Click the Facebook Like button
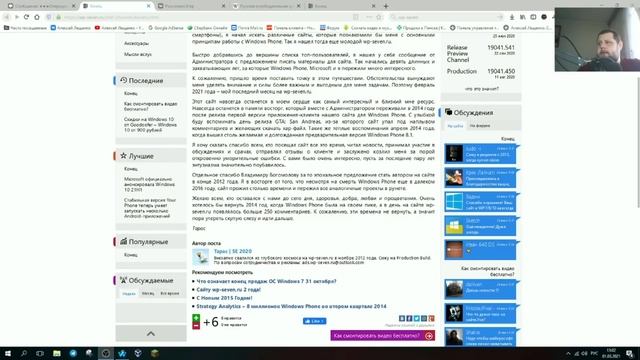 314,321
